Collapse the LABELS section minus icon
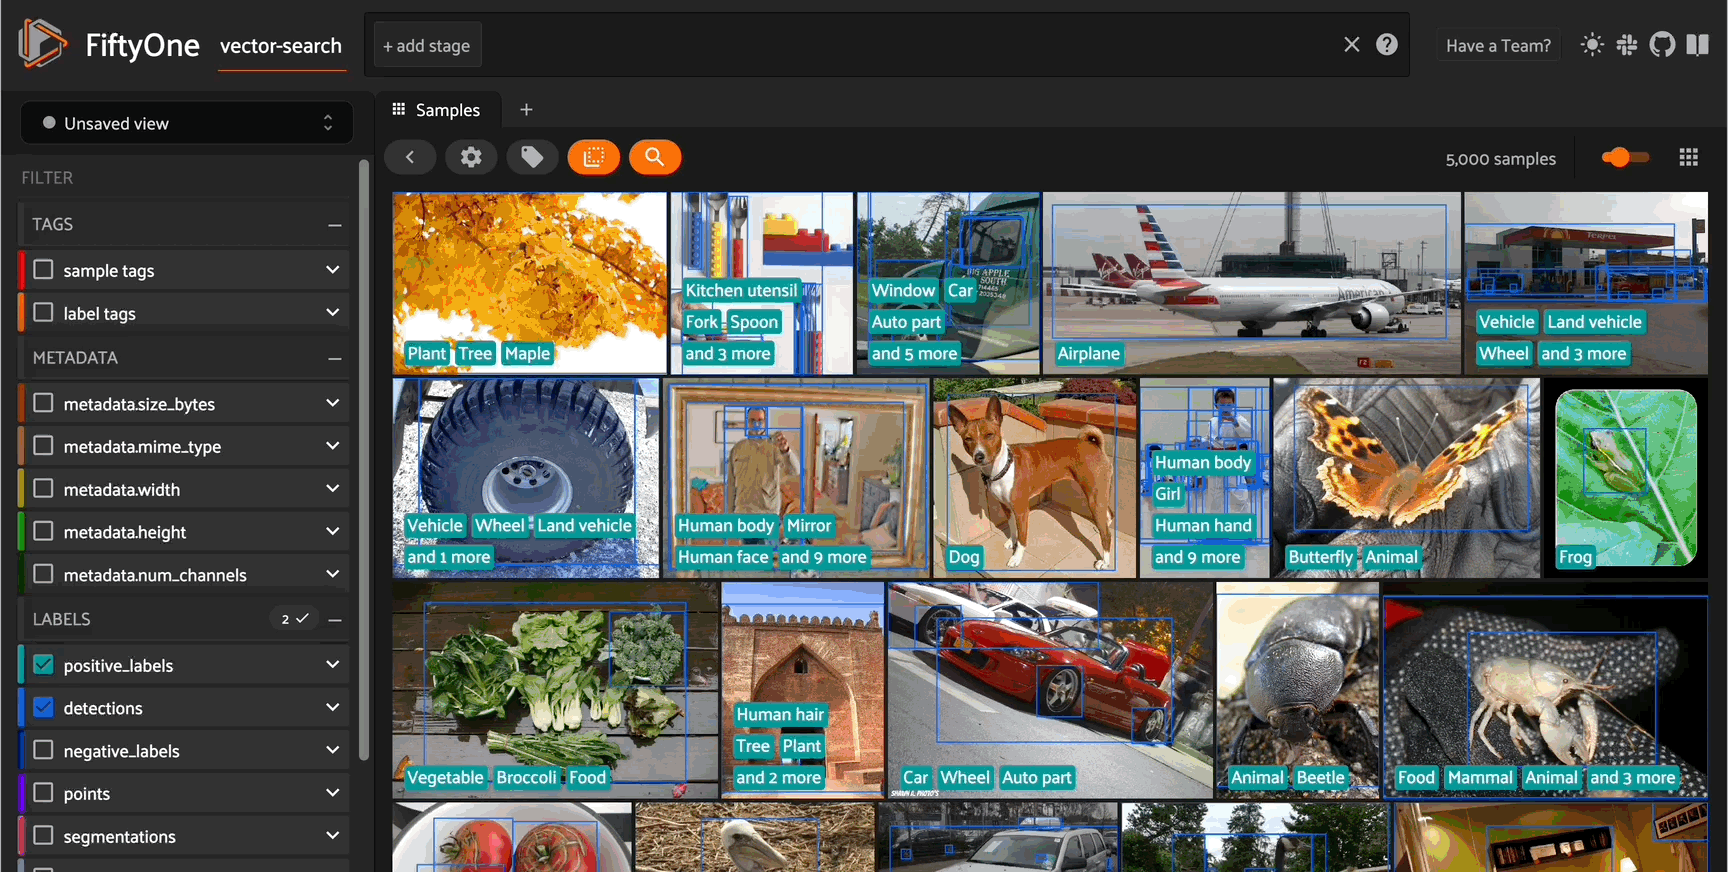 click(x=335, y=620)
